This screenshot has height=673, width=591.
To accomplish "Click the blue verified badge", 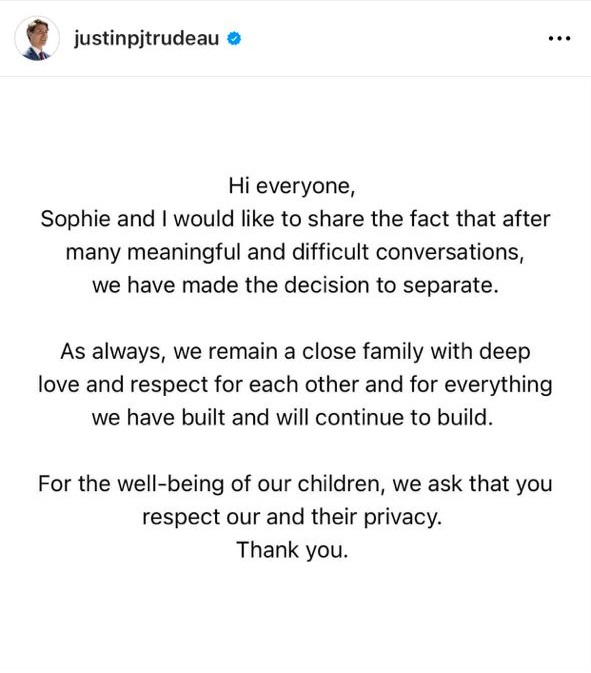I will click(x=234, y=39).
